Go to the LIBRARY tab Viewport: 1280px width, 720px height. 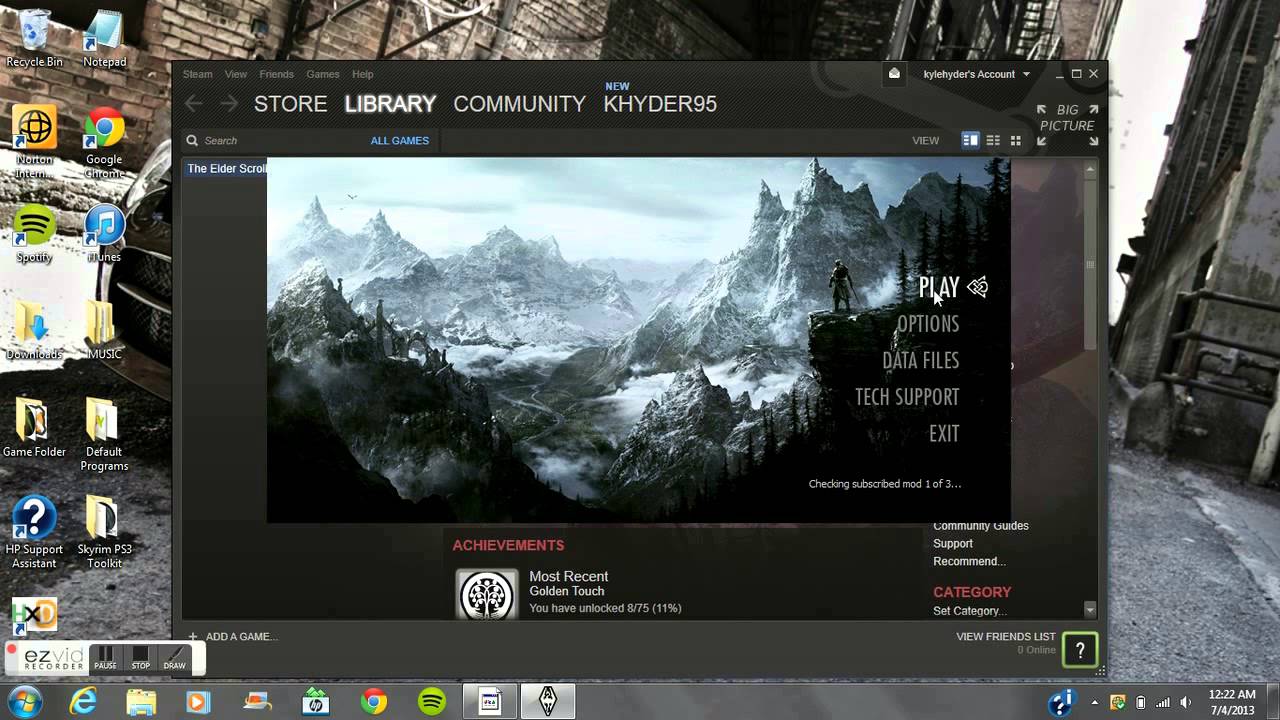coord(390,104)
